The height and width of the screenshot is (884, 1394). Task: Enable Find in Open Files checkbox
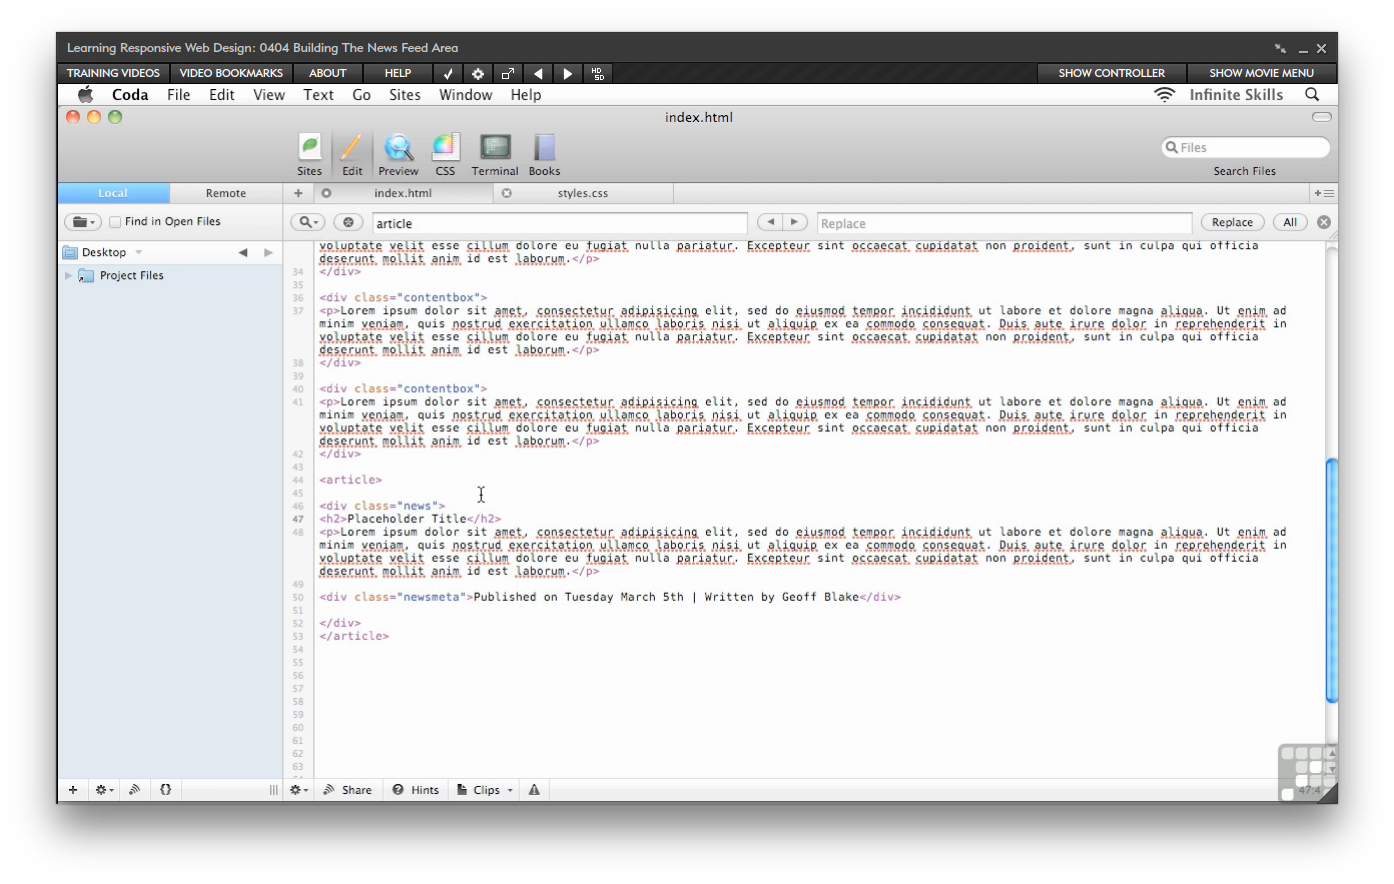click(x=115, y=222)
